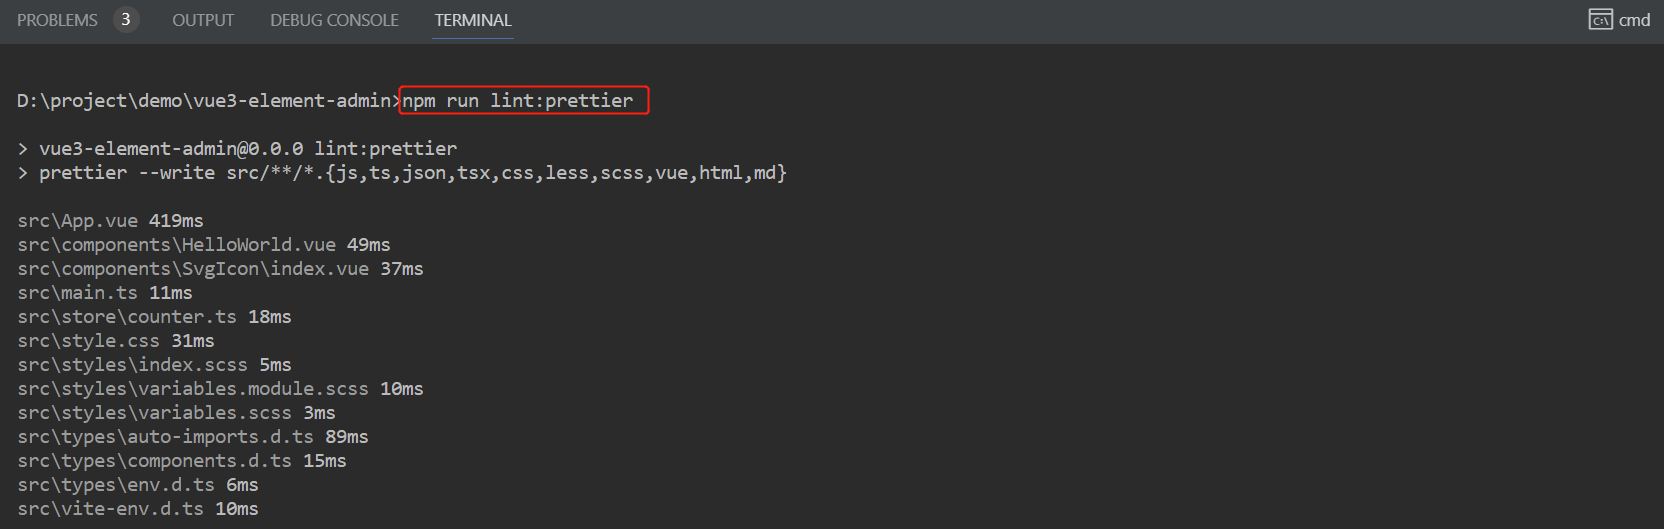Click the src\vite-env.d.ts path

110,509
